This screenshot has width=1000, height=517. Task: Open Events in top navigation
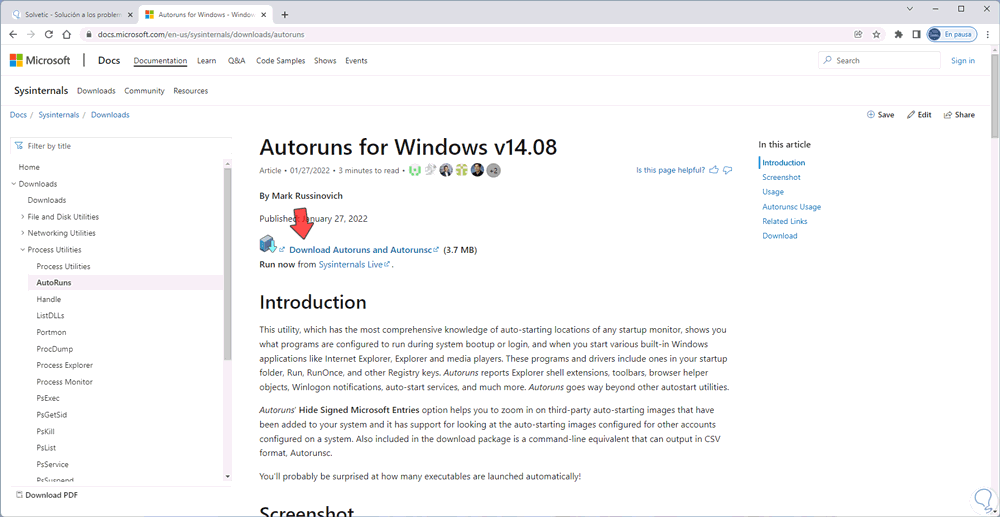coord(356,61)
